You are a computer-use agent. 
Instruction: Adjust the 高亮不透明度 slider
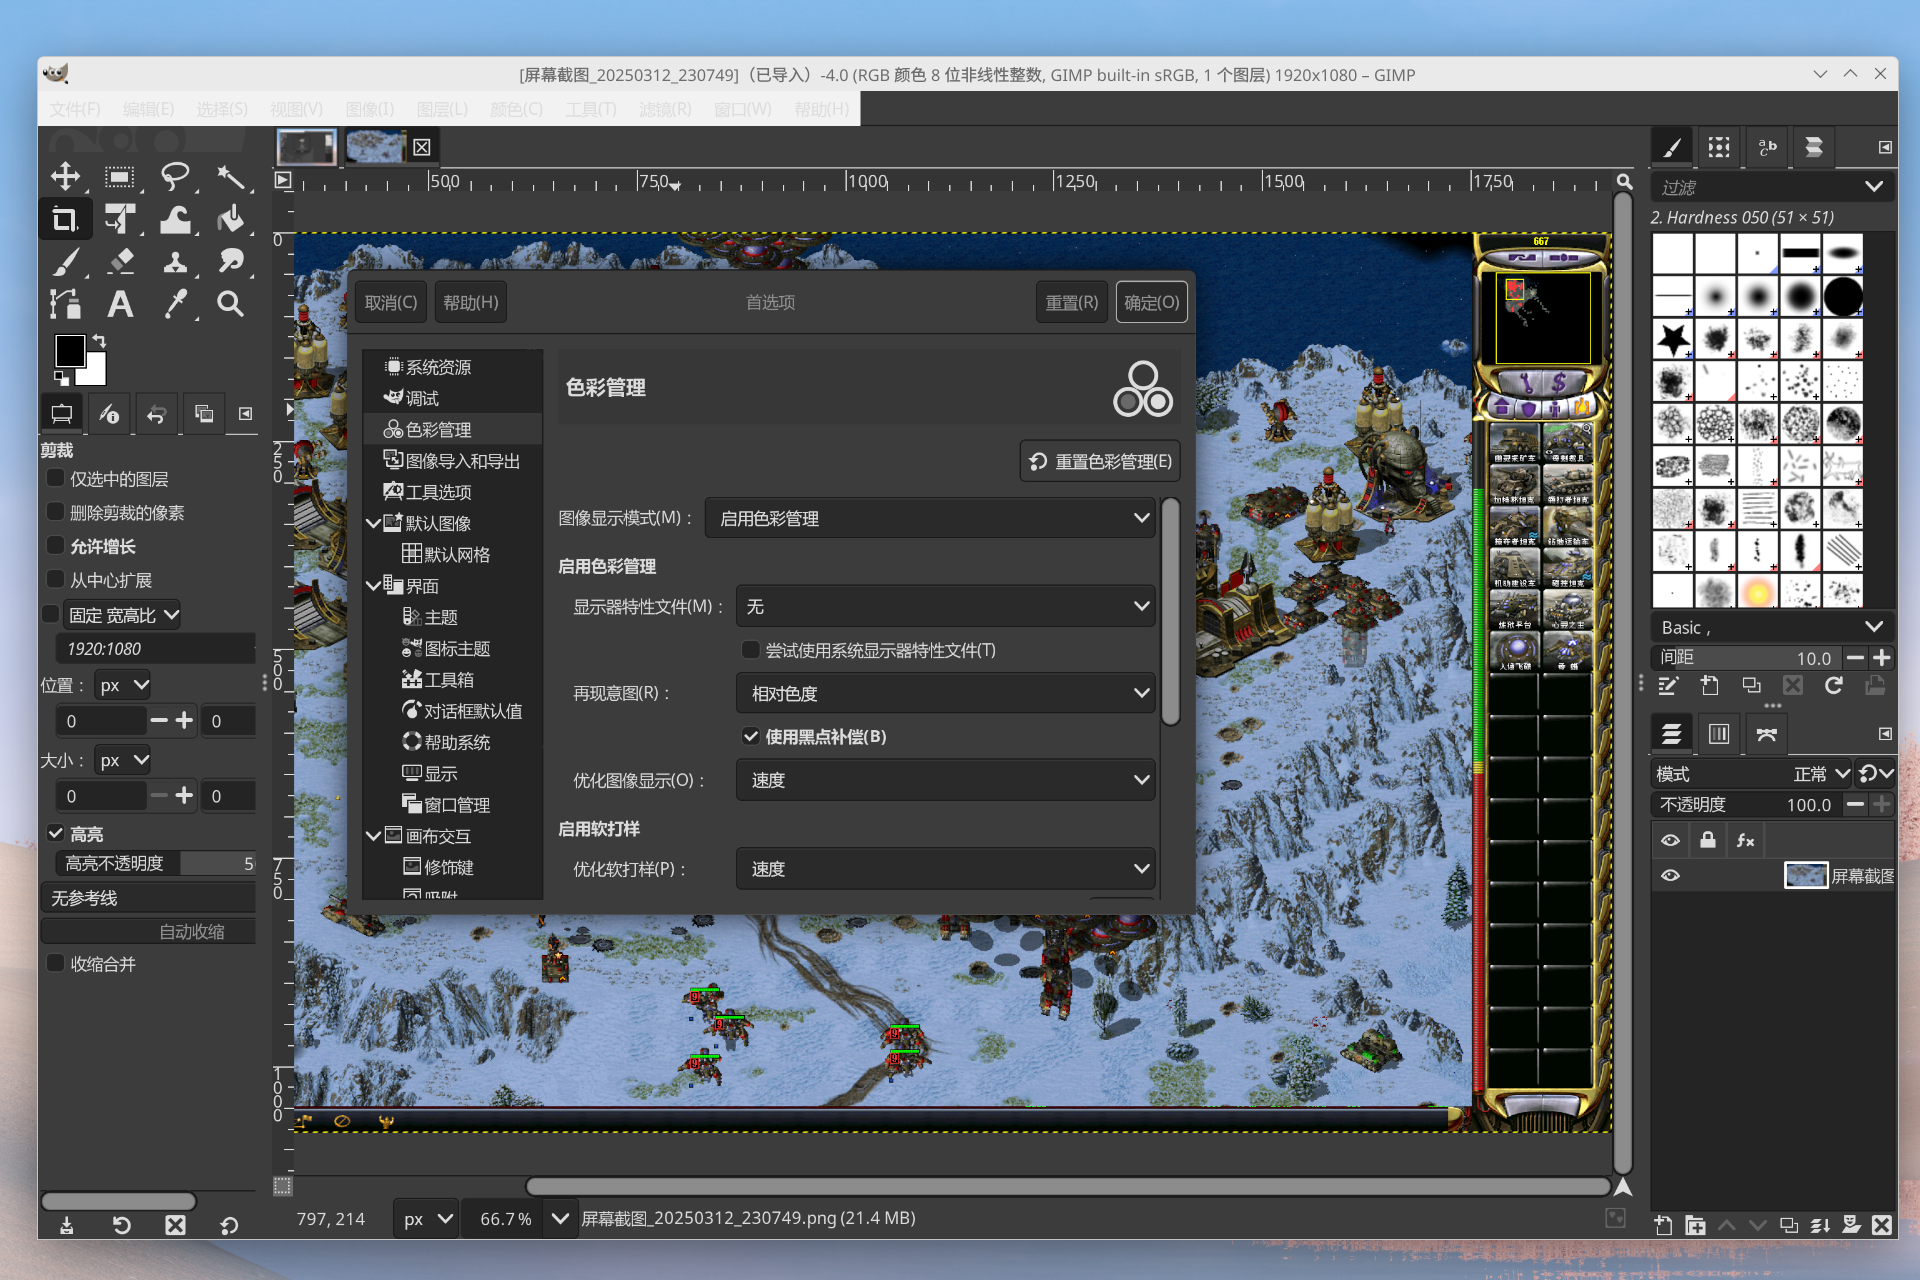click(156, 863)
